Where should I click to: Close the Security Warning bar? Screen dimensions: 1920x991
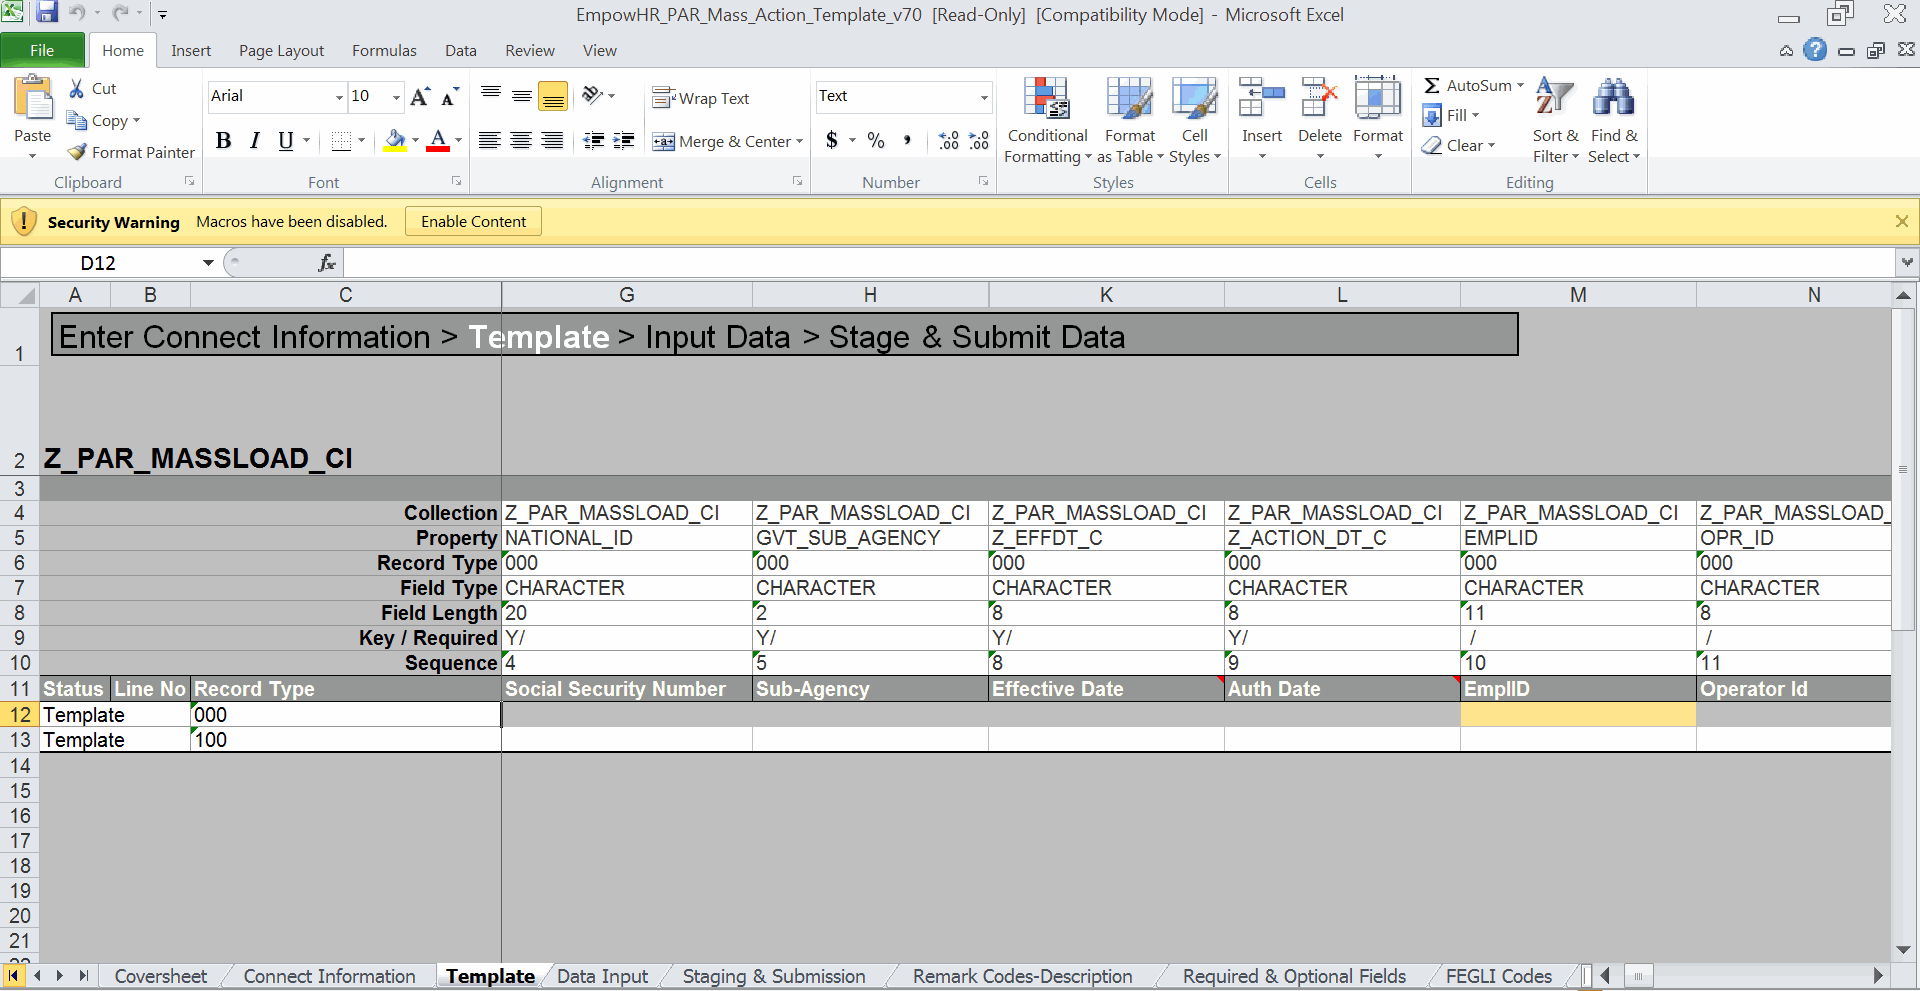click(x=1902, y=222)
